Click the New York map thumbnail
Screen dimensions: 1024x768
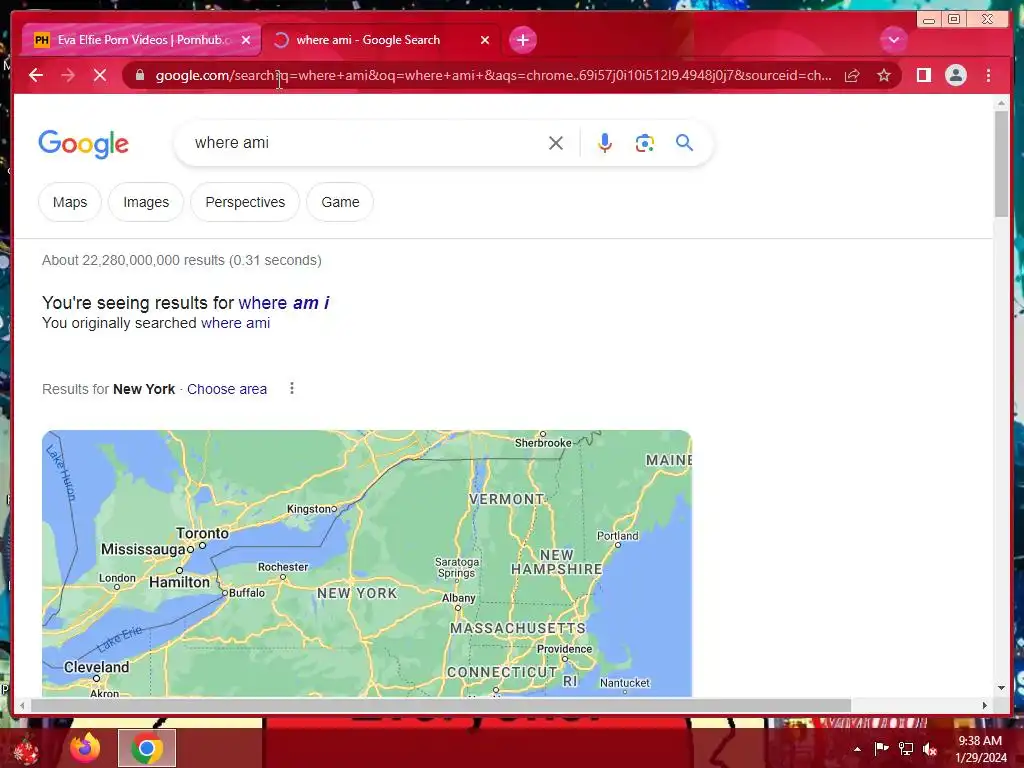(367, 563)
